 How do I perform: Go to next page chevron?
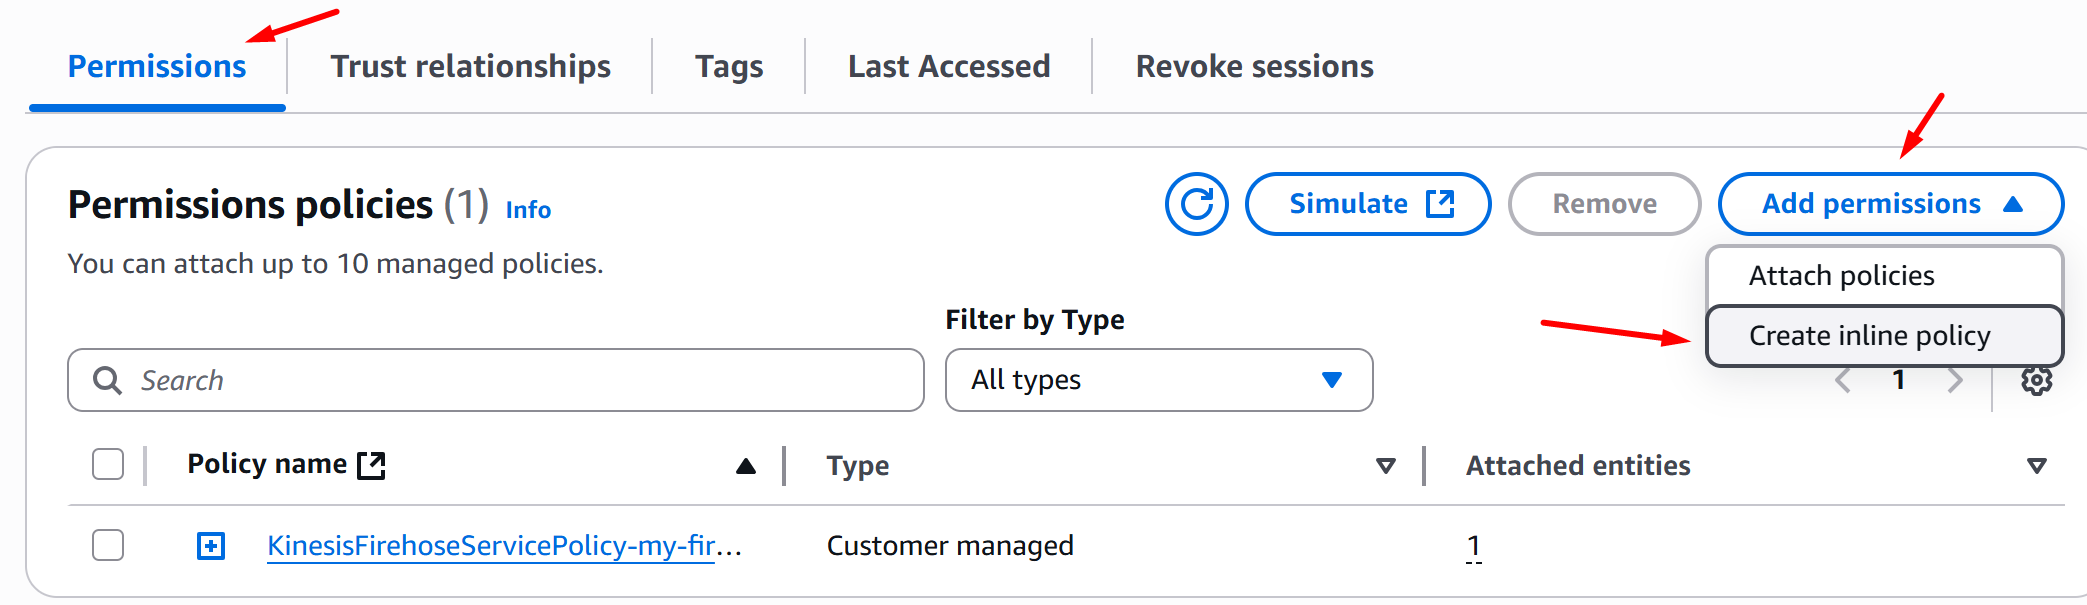coord(1955,381)
